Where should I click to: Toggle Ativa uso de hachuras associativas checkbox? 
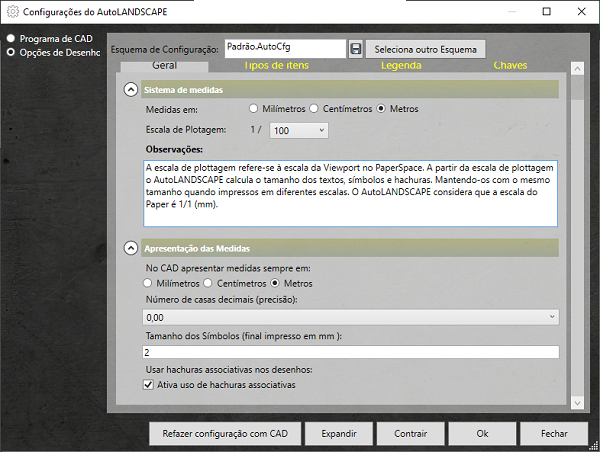pyautogui.click(x=149, y=384)
